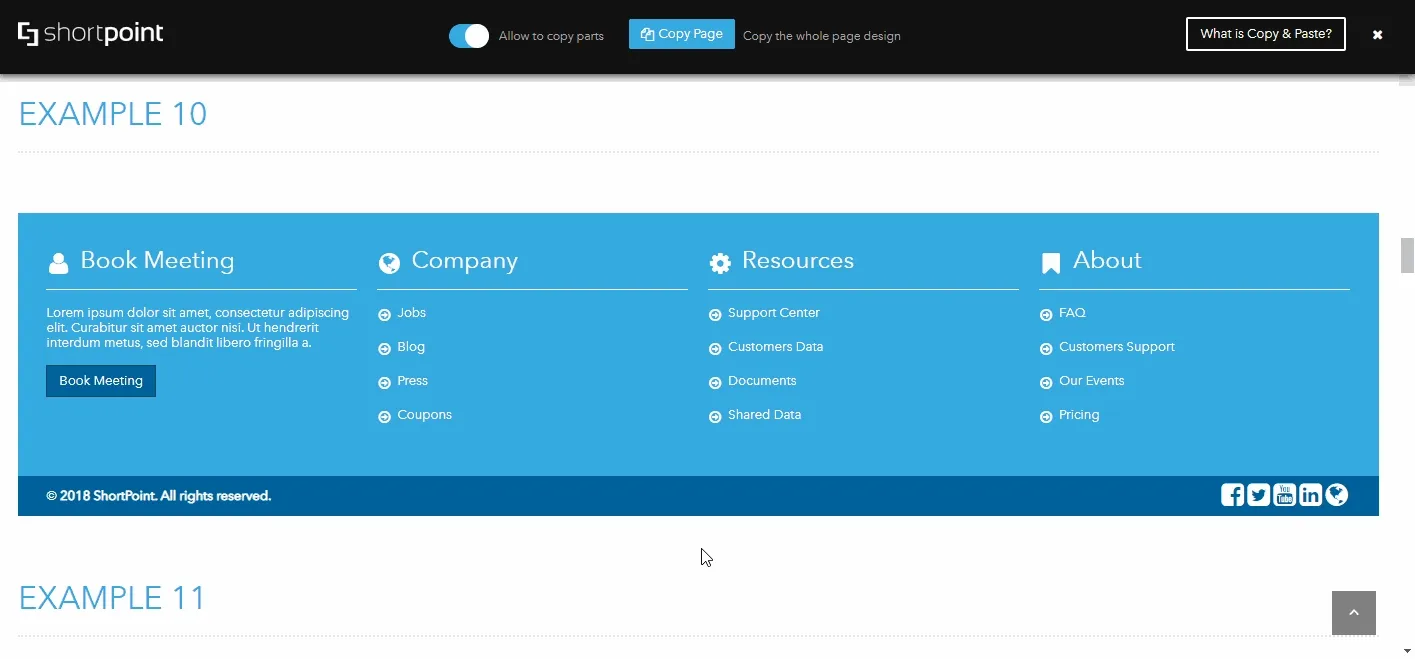Close the copy and paste bar

coord(1377,35)
